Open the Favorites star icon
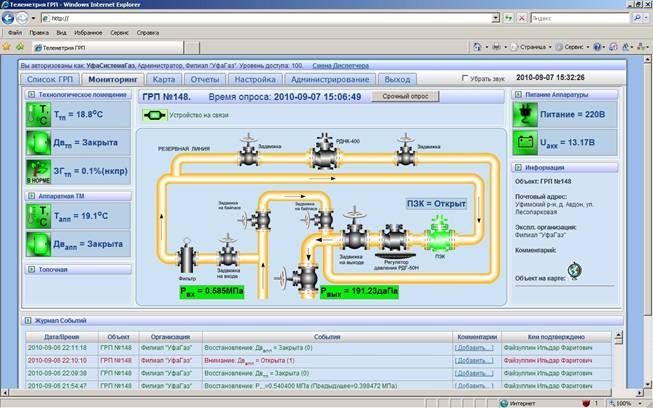This screenshot has height=408, width=653. 6,47
